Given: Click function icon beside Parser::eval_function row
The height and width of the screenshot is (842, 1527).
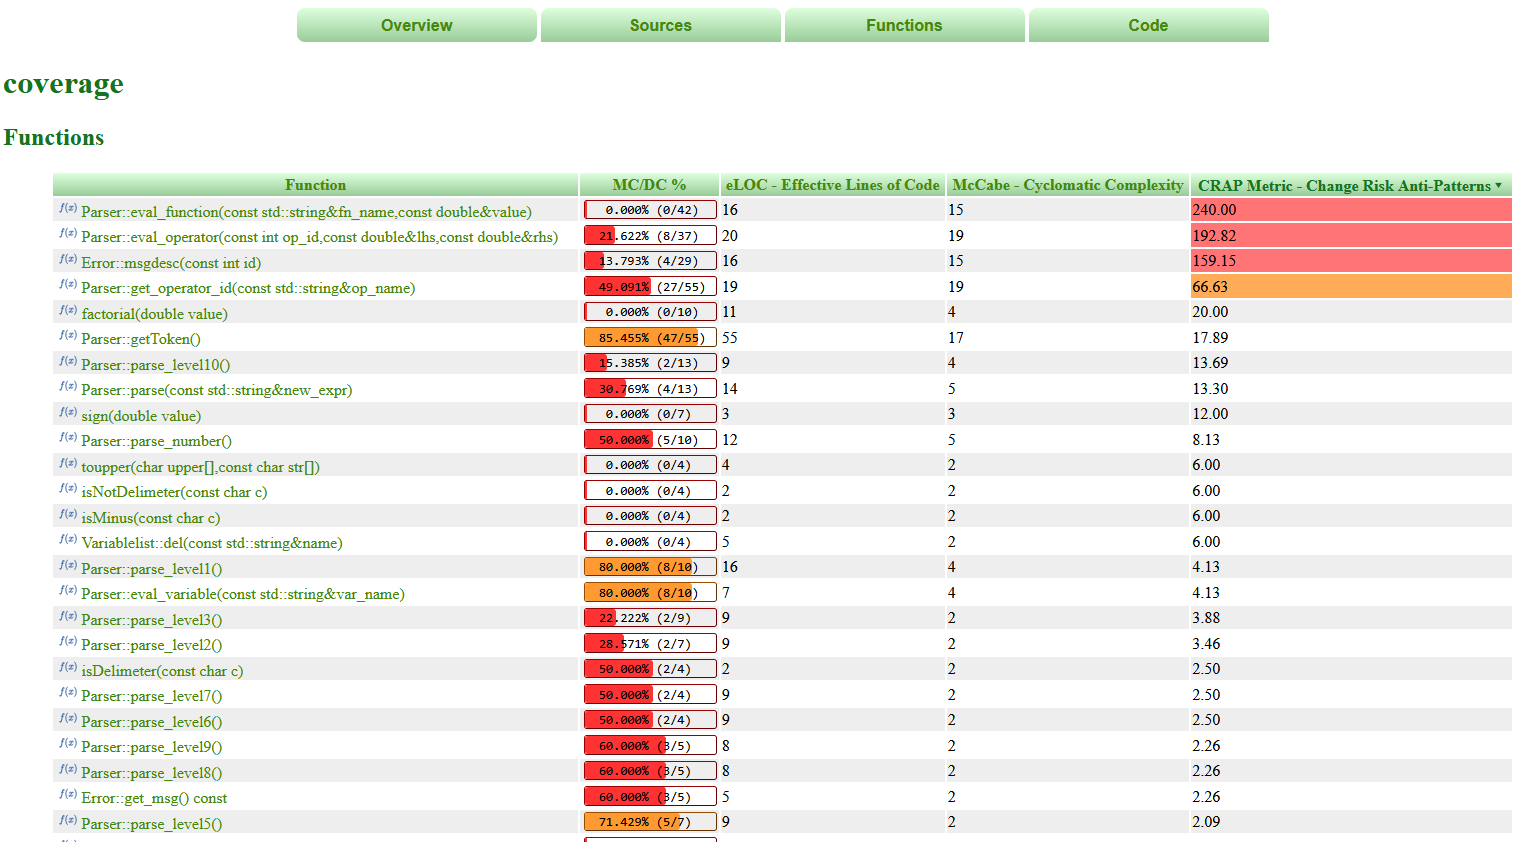Looking at the screenshot, I should tap(67, 209).
